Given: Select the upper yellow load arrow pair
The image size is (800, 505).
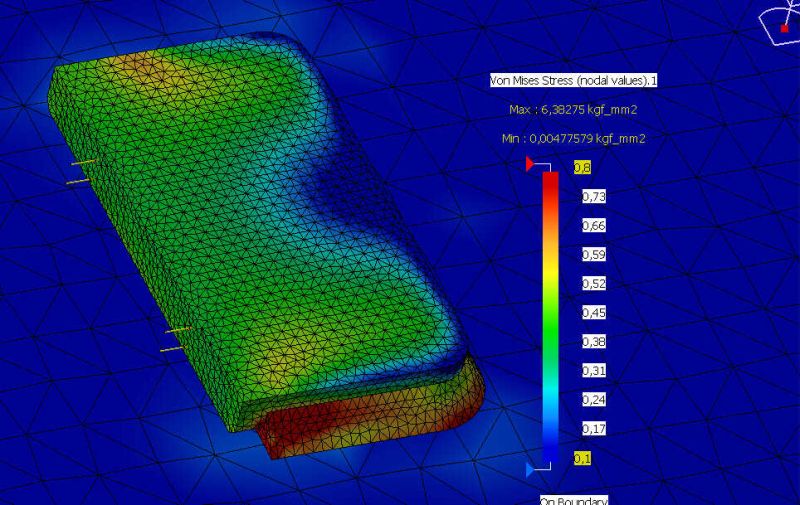Looking at the screenshot, I should tap(82, 172).
